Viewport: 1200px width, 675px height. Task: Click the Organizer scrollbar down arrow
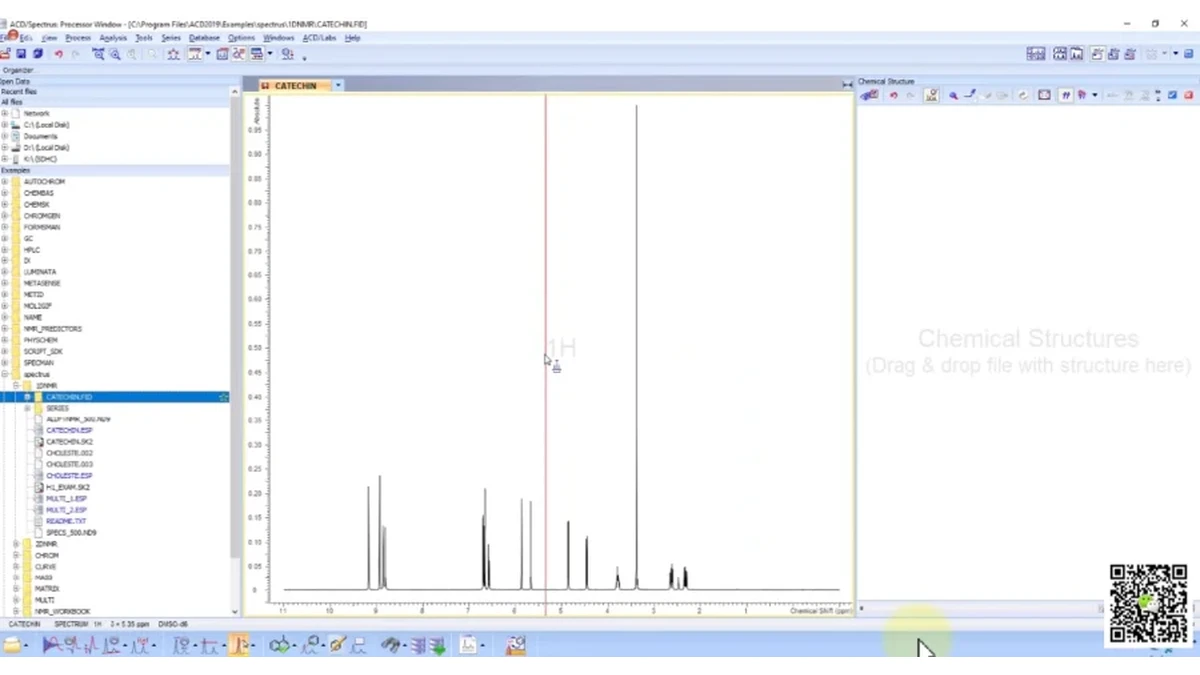click(x=236, y=611)
